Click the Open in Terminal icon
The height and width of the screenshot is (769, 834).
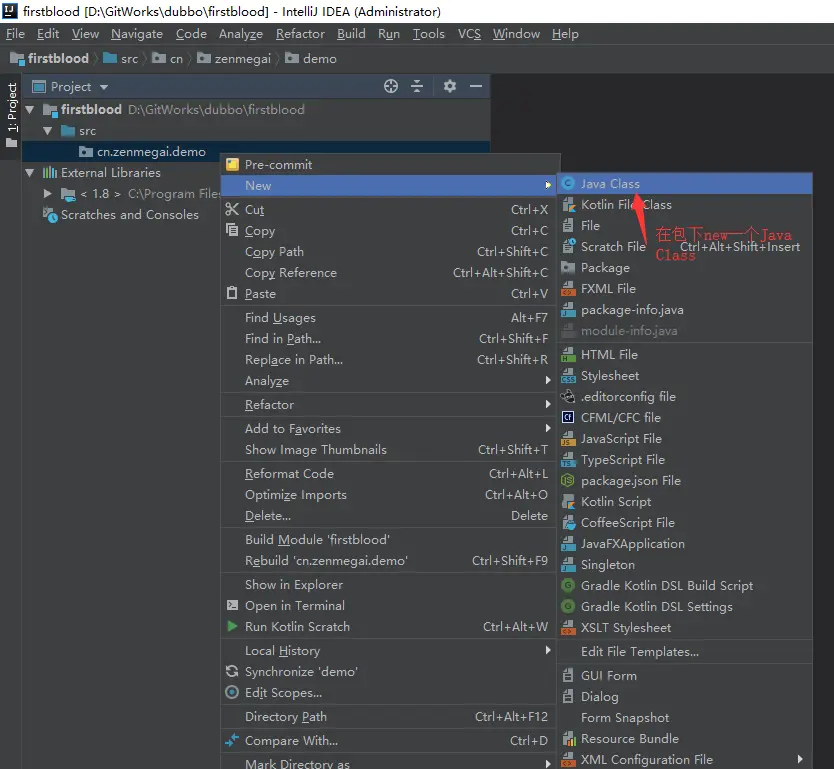[232, 605]
